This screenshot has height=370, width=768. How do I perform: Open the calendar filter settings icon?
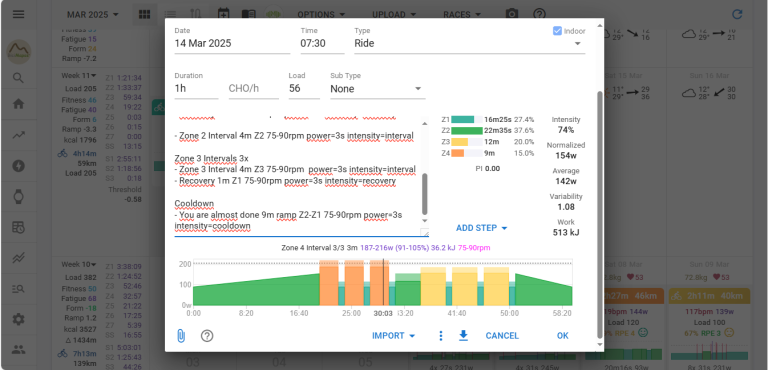[195, 14]
